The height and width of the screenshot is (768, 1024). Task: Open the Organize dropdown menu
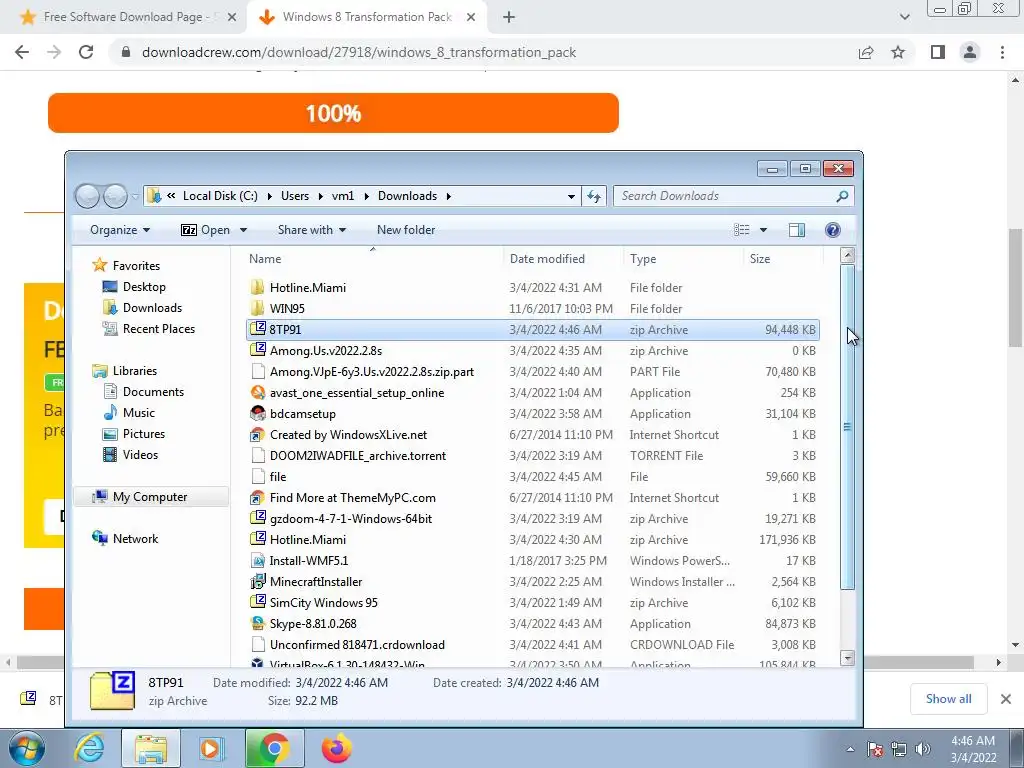tap(120, 230)
